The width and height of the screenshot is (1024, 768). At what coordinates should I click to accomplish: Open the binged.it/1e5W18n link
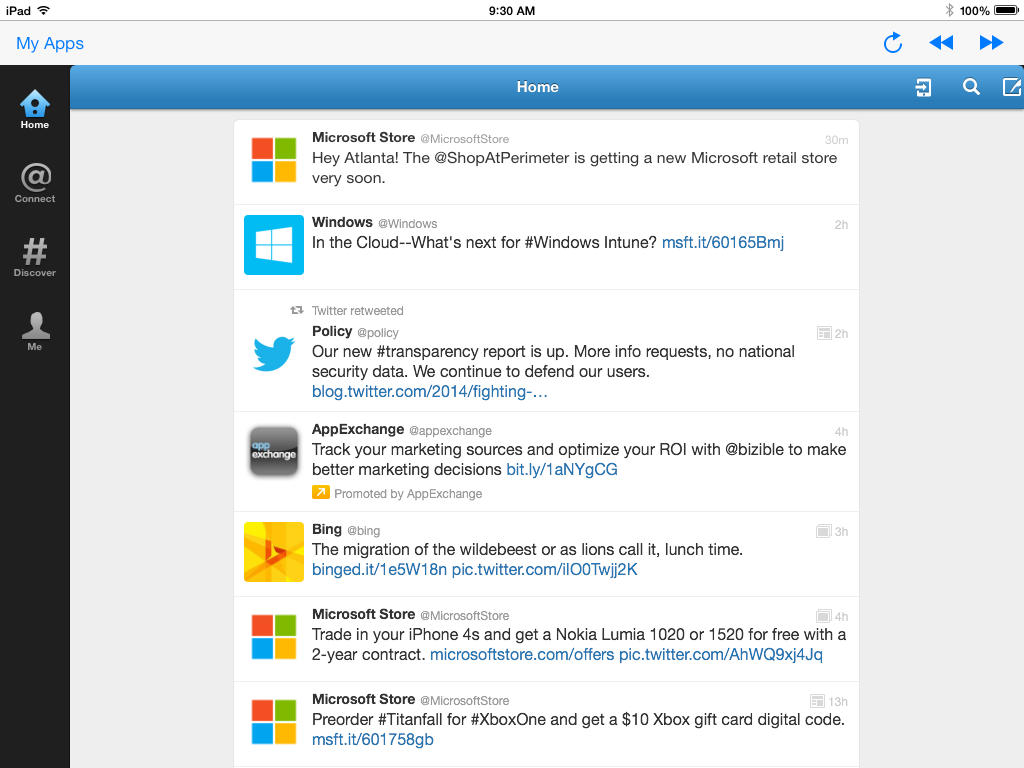point(364,569)
